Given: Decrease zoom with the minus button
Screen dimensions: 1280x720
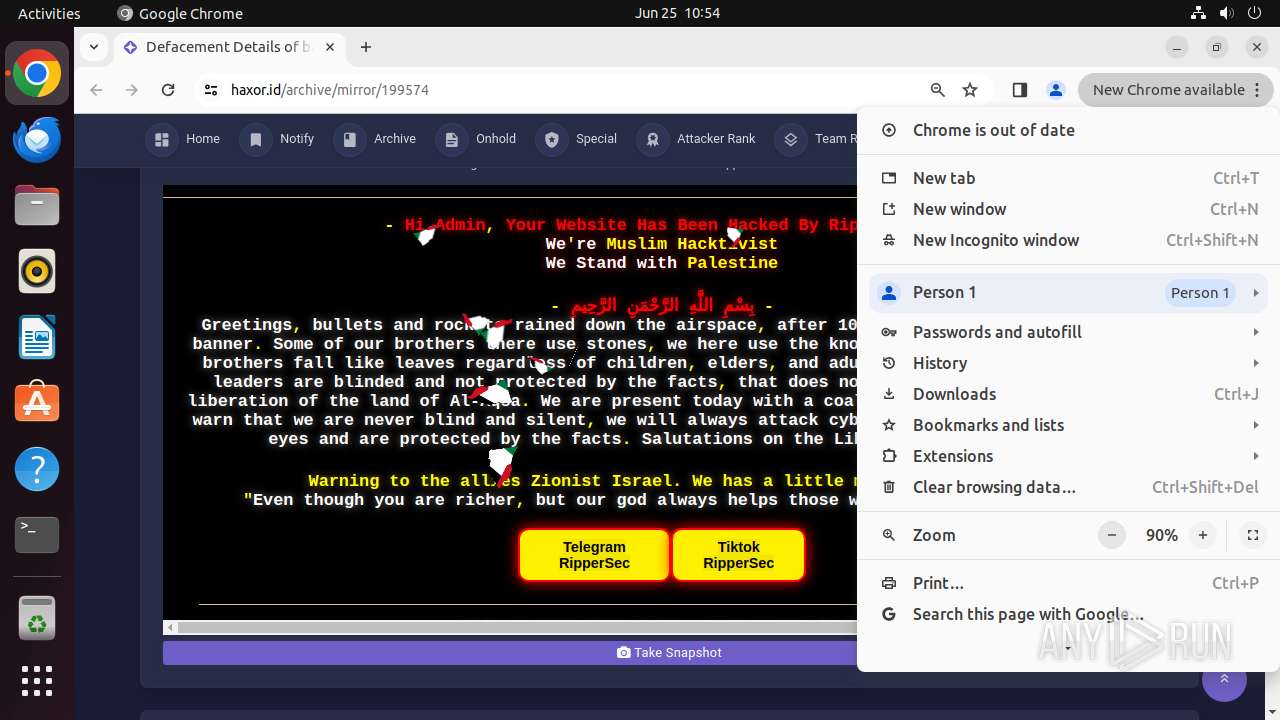Looking at the screenshot, I should coord(1112,535).
